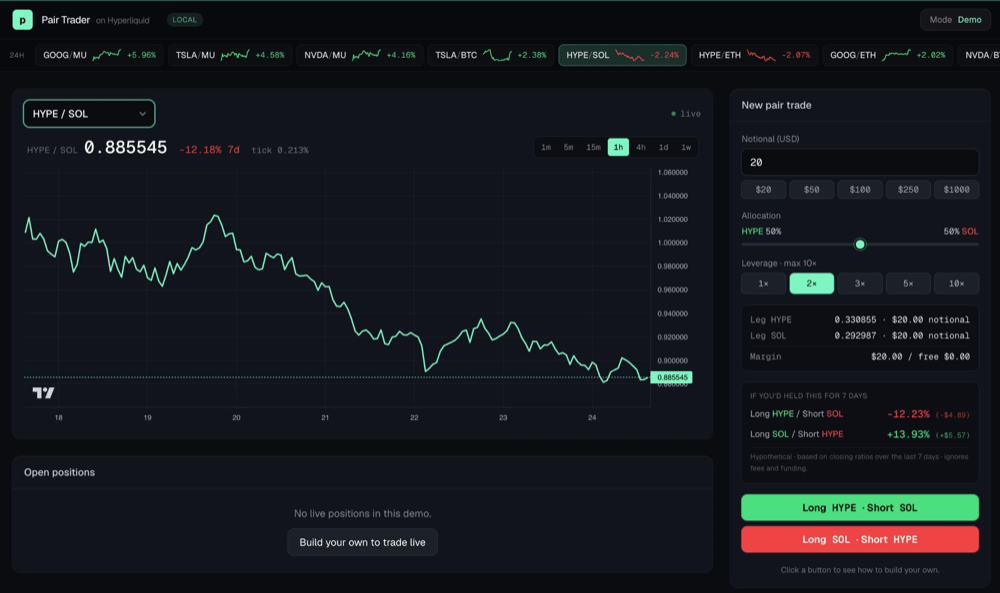Click the 50% SOL allocation label
Image resolution: width=1000 pixels, height=593 pixels.
(x=960, y=231)
